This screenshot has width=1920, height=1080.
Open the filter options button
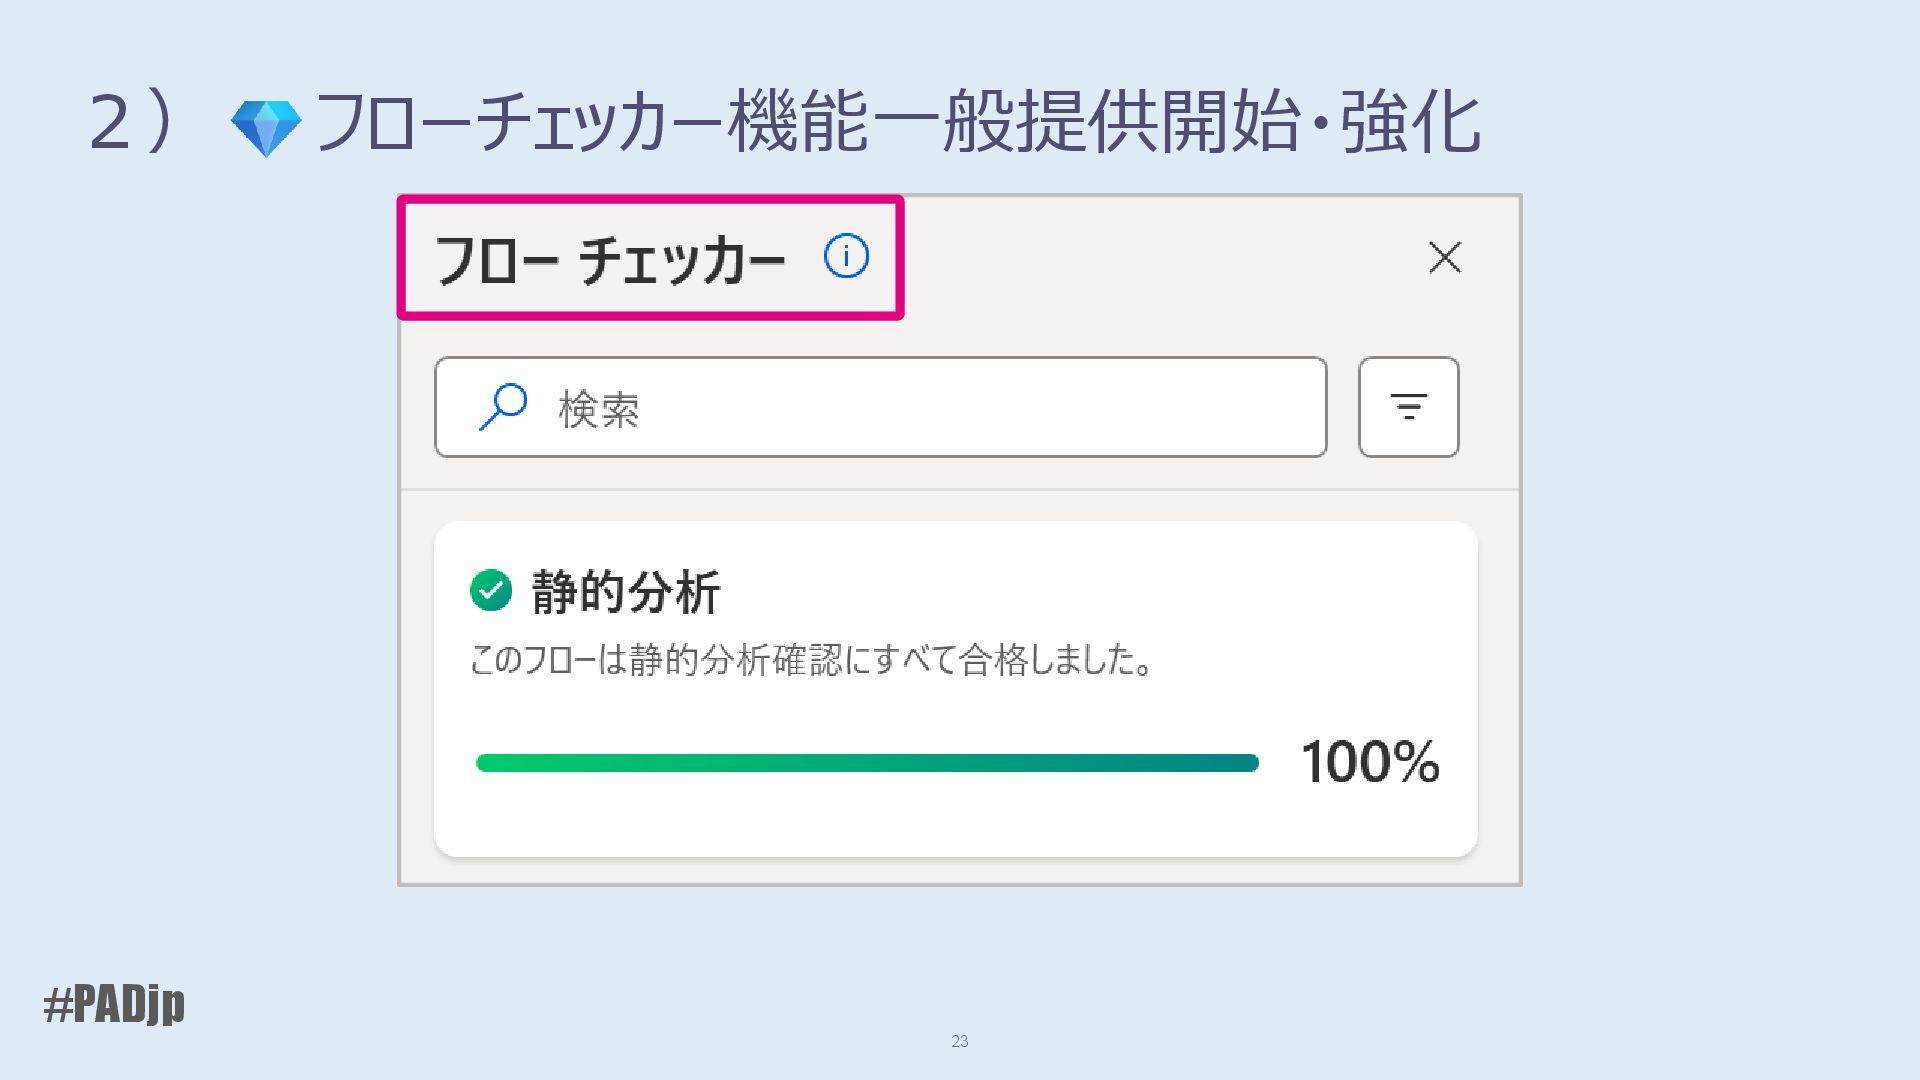click(x=1408, y=407)
